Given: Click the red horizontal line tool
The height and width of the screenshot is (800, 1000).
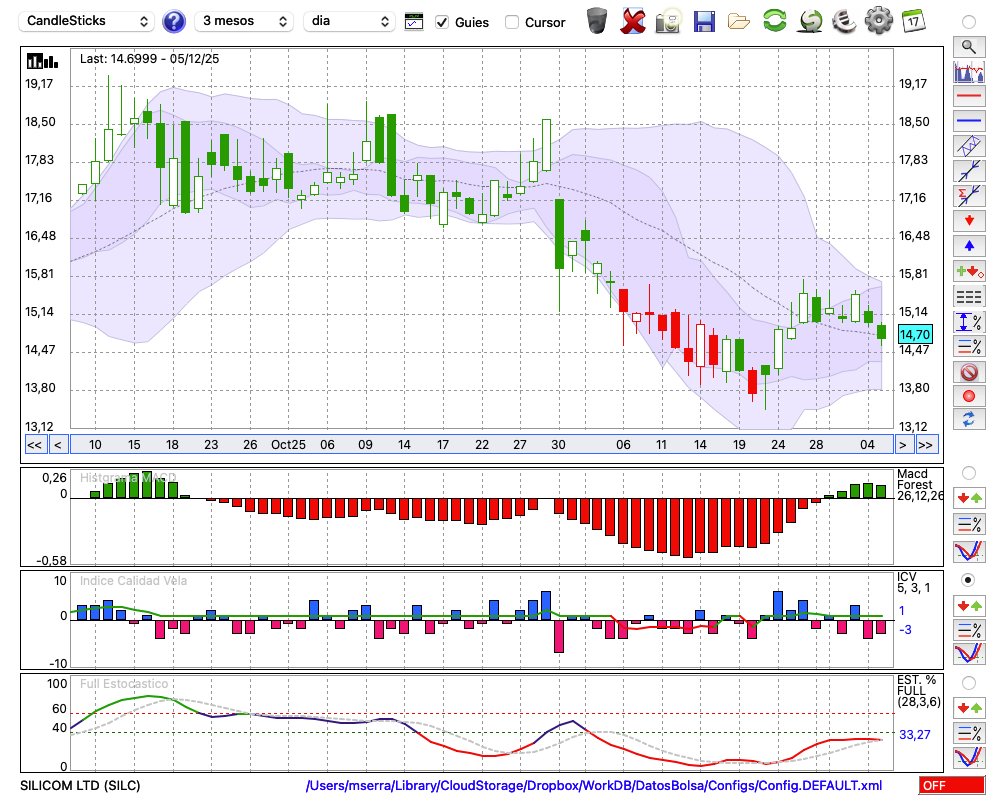Looking at the screenshot, I should click(968, 97).
